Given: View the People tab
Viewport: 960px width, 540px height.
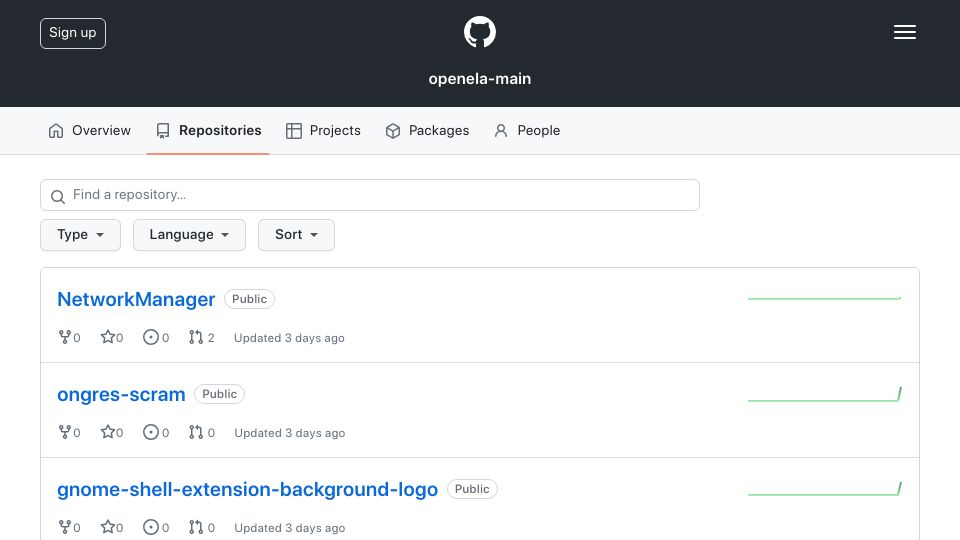Looking at the screenshot, I should tap(527, 130).
